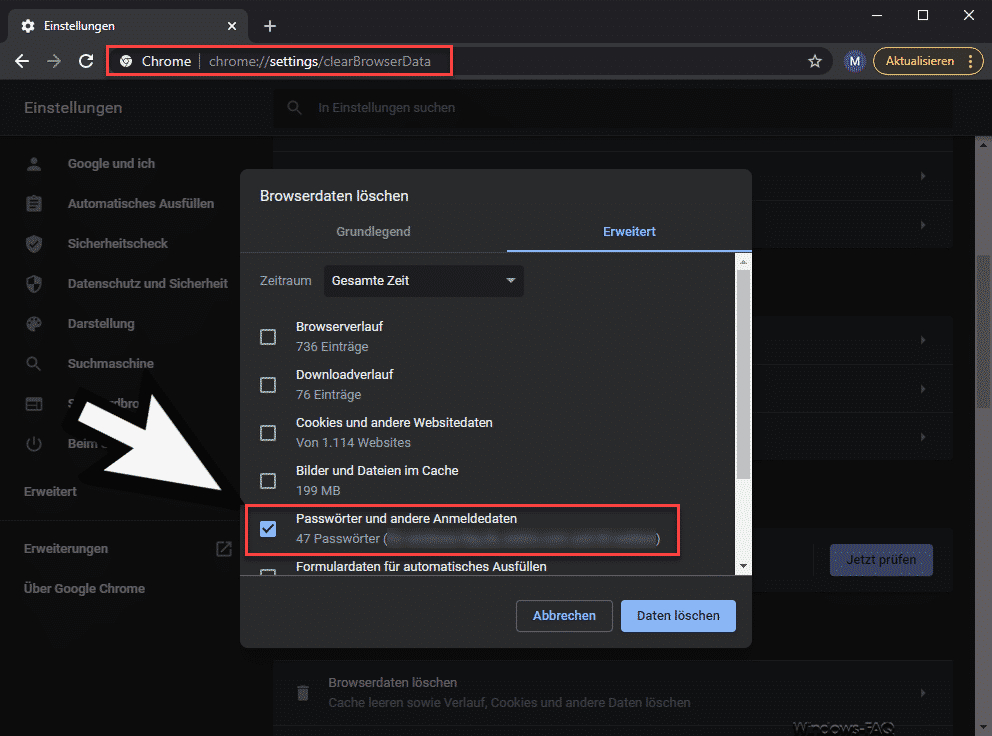The height and width of the screenshot is (736, 992).
Task: Enable the Downloadverlauf checkbox
Action: pos(268,385)
